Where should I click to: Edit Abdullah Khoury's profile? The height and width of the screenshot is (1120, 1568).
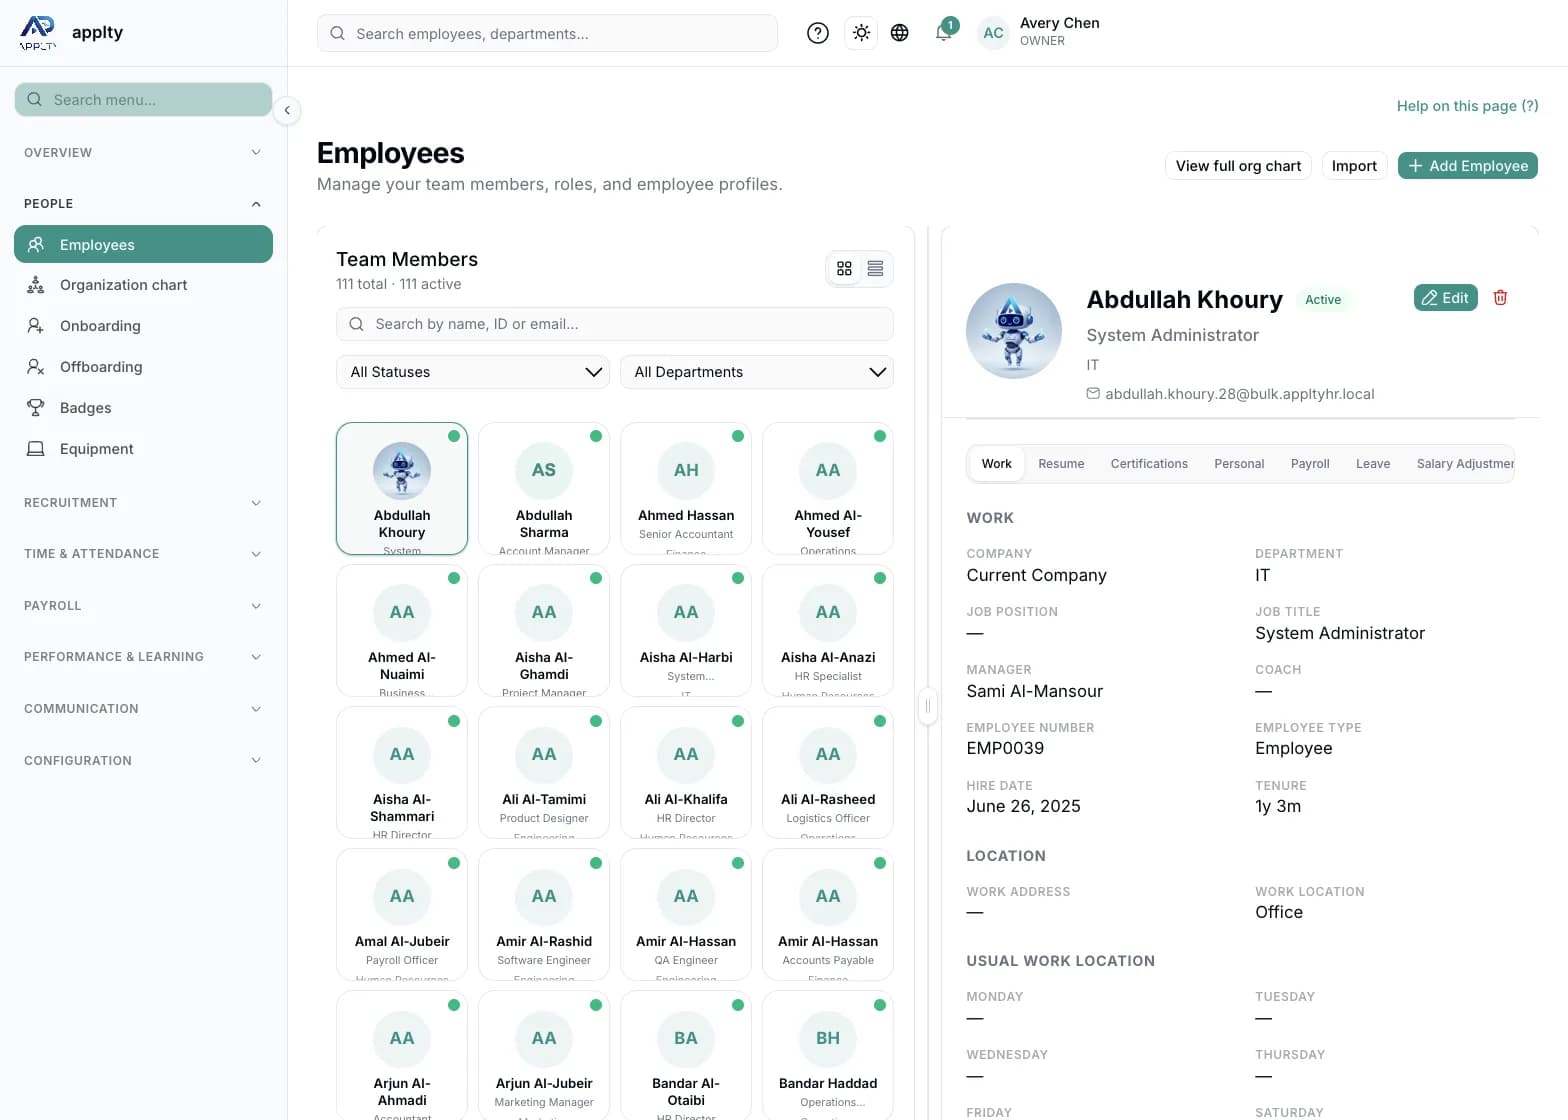1445,298
